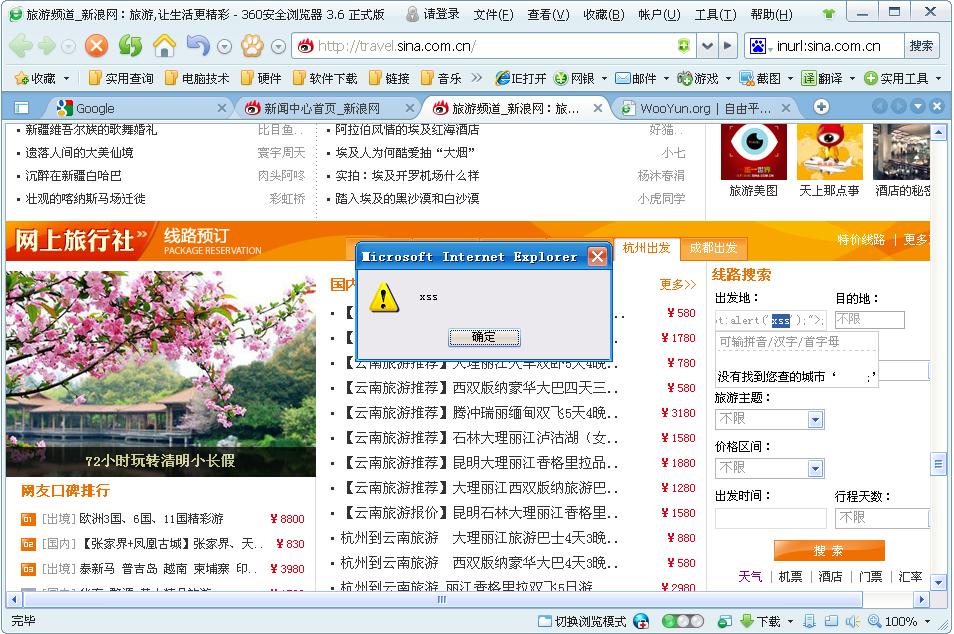This screenshot has height=634, width=954.
Task: Click the 搜索 button next to search box
Action: coord(921,46)
